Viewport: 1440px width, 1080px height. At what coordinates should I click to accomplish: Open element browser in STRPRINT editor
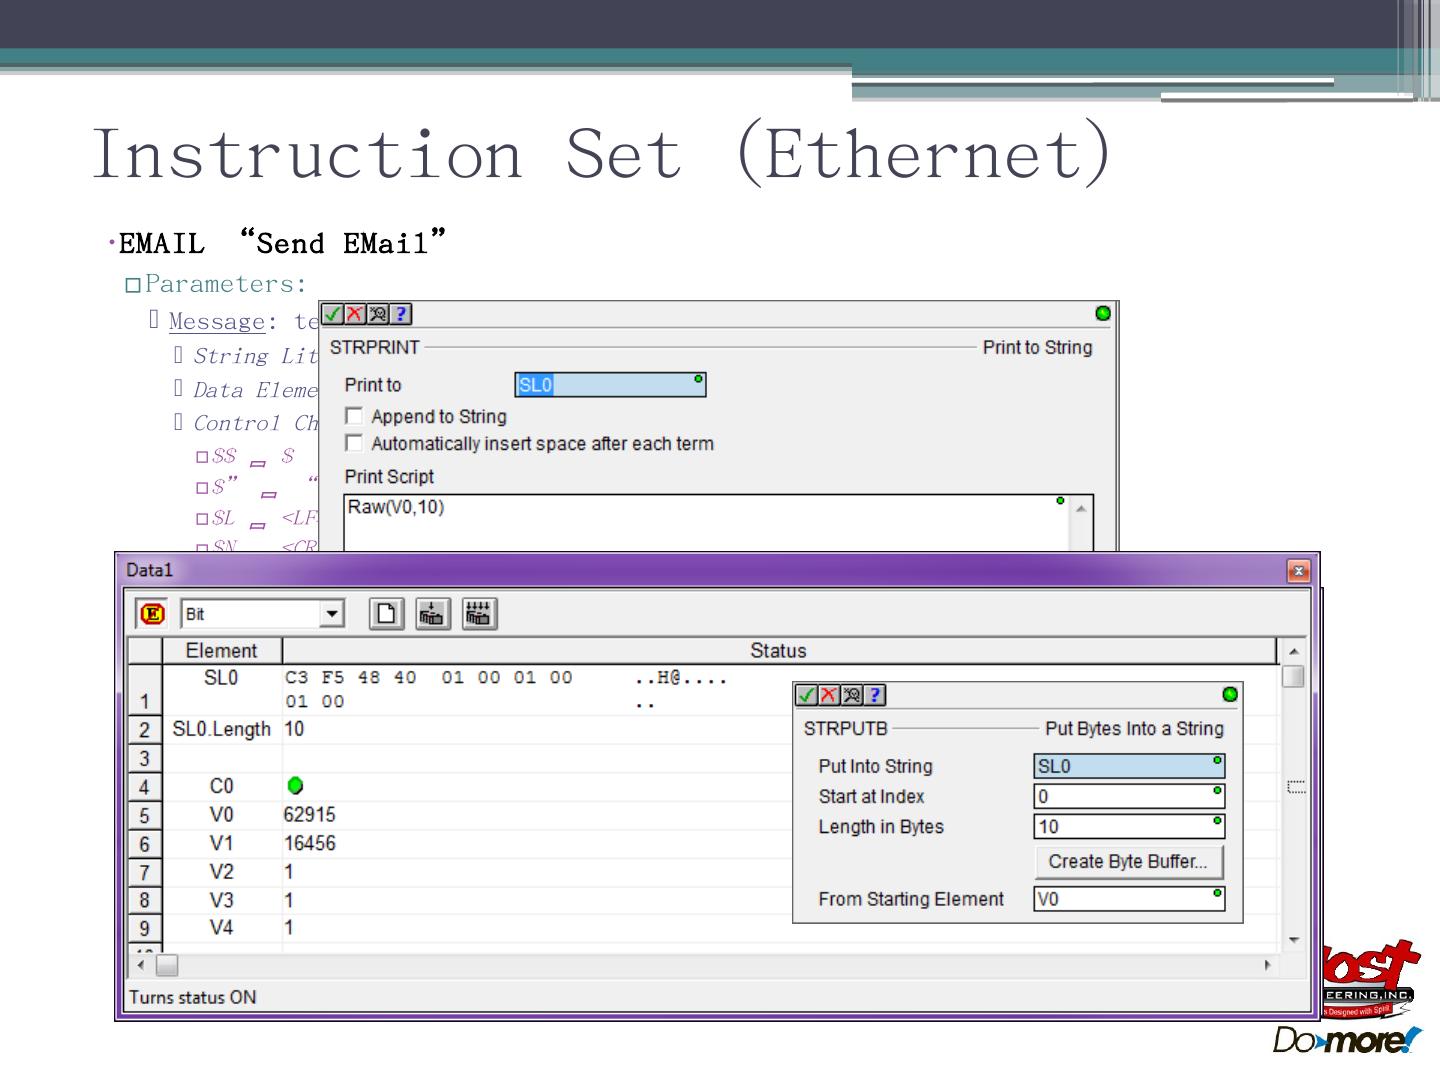(378, 314)
